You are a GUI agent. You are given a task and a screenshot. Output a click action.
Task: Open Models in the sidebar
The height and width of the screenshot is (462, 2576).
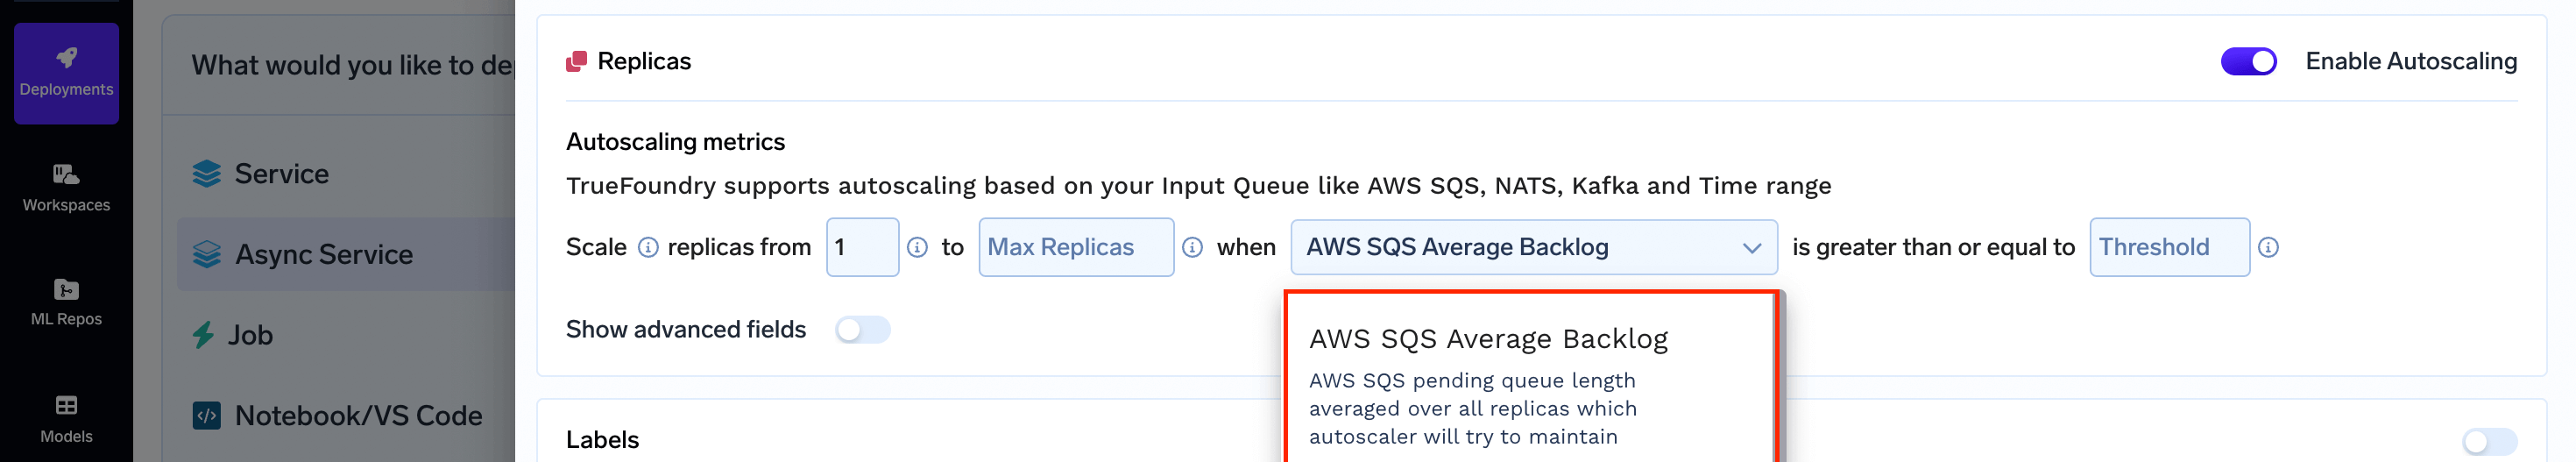tap(66, 419)
